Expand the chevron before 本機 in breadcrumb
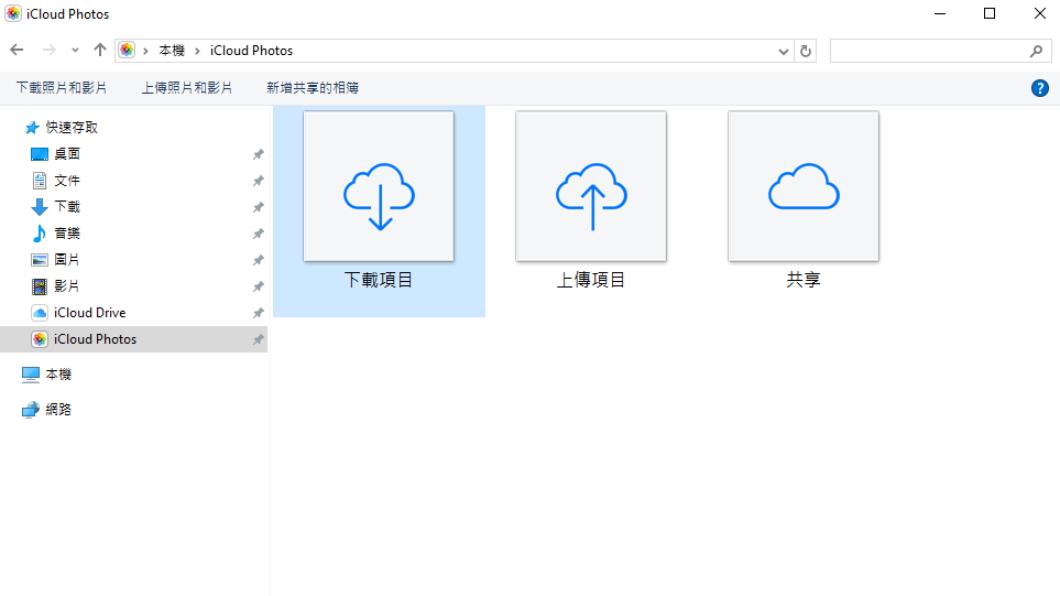Viewport: 1060px width, 596px height. click(x=145, y=51)
